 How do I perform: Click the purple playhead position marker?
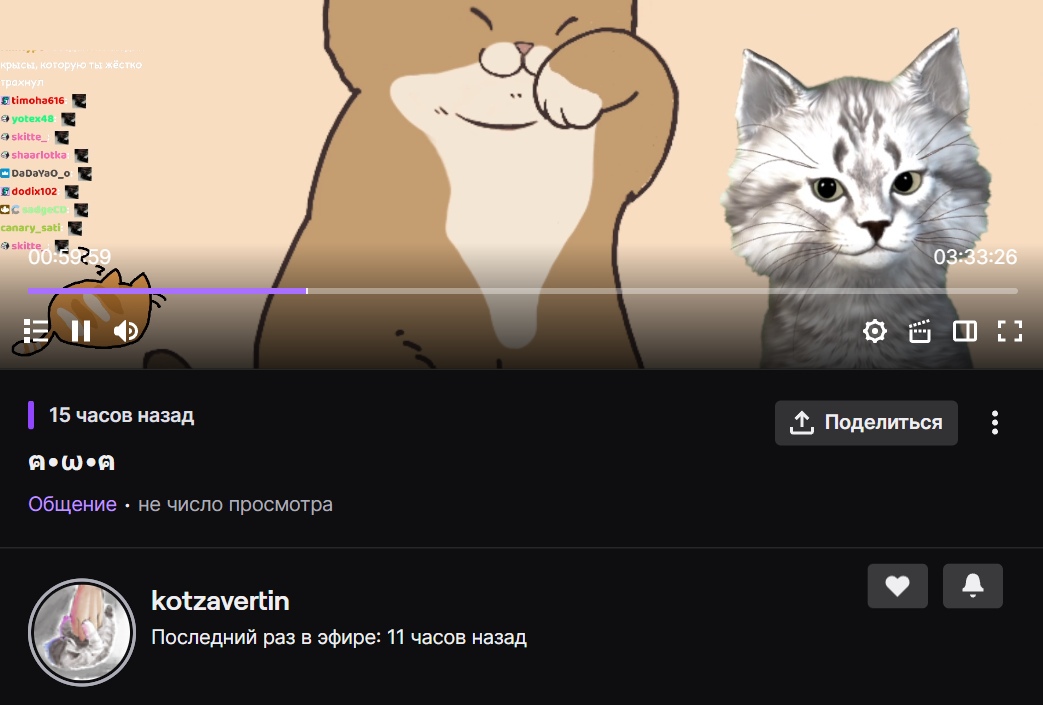307,291
